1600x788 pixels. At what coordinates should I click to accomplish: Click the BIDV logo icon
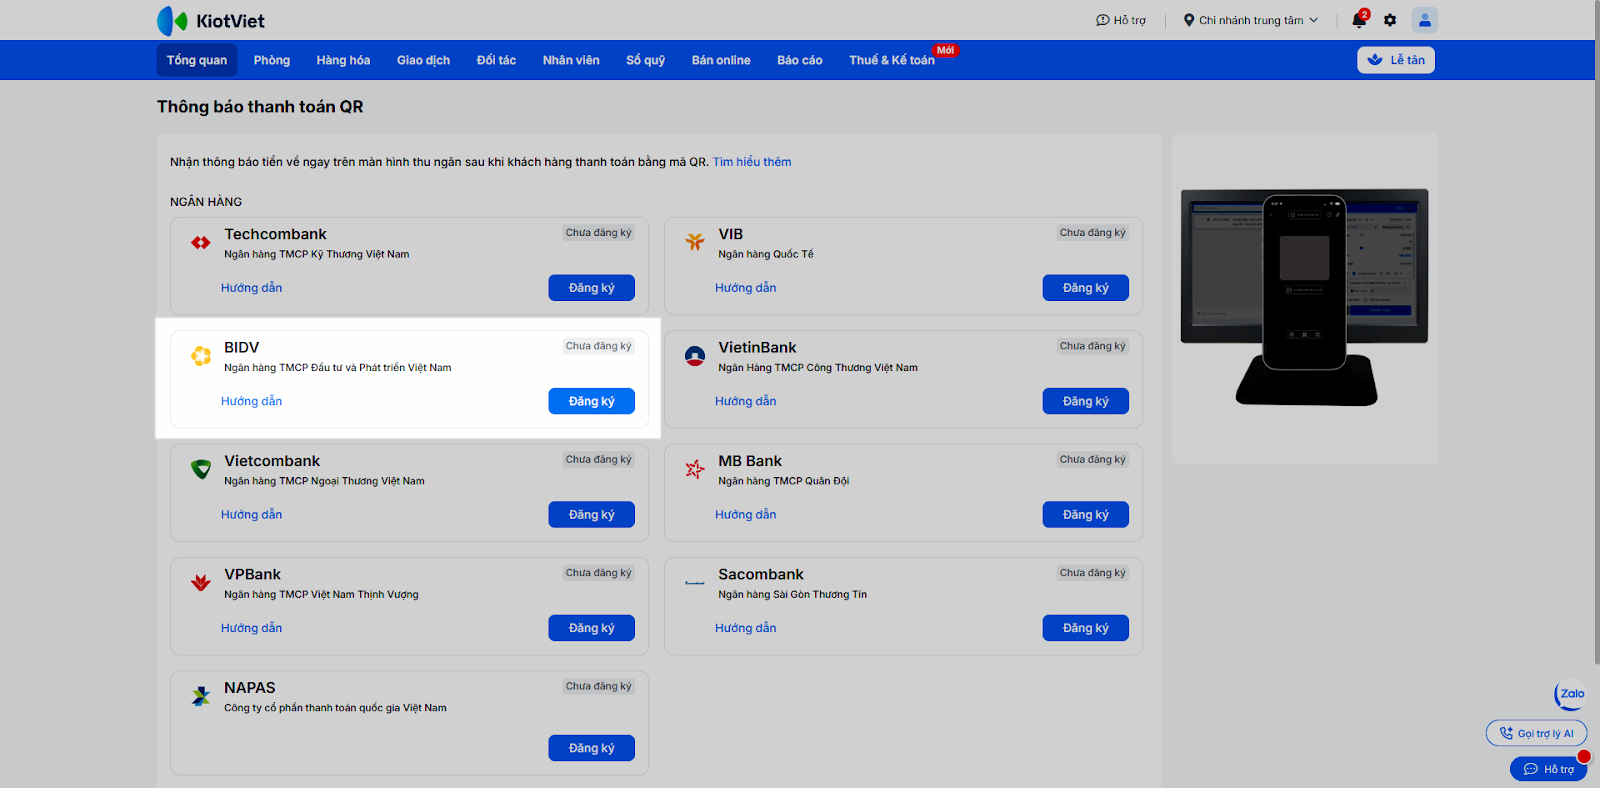(x=201, y=355)
